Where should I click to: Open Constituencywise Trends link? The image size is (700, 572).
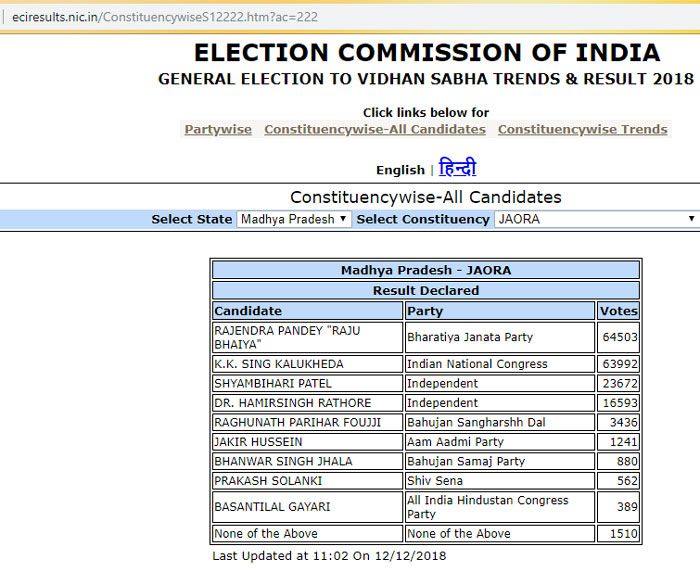[583, 129]
